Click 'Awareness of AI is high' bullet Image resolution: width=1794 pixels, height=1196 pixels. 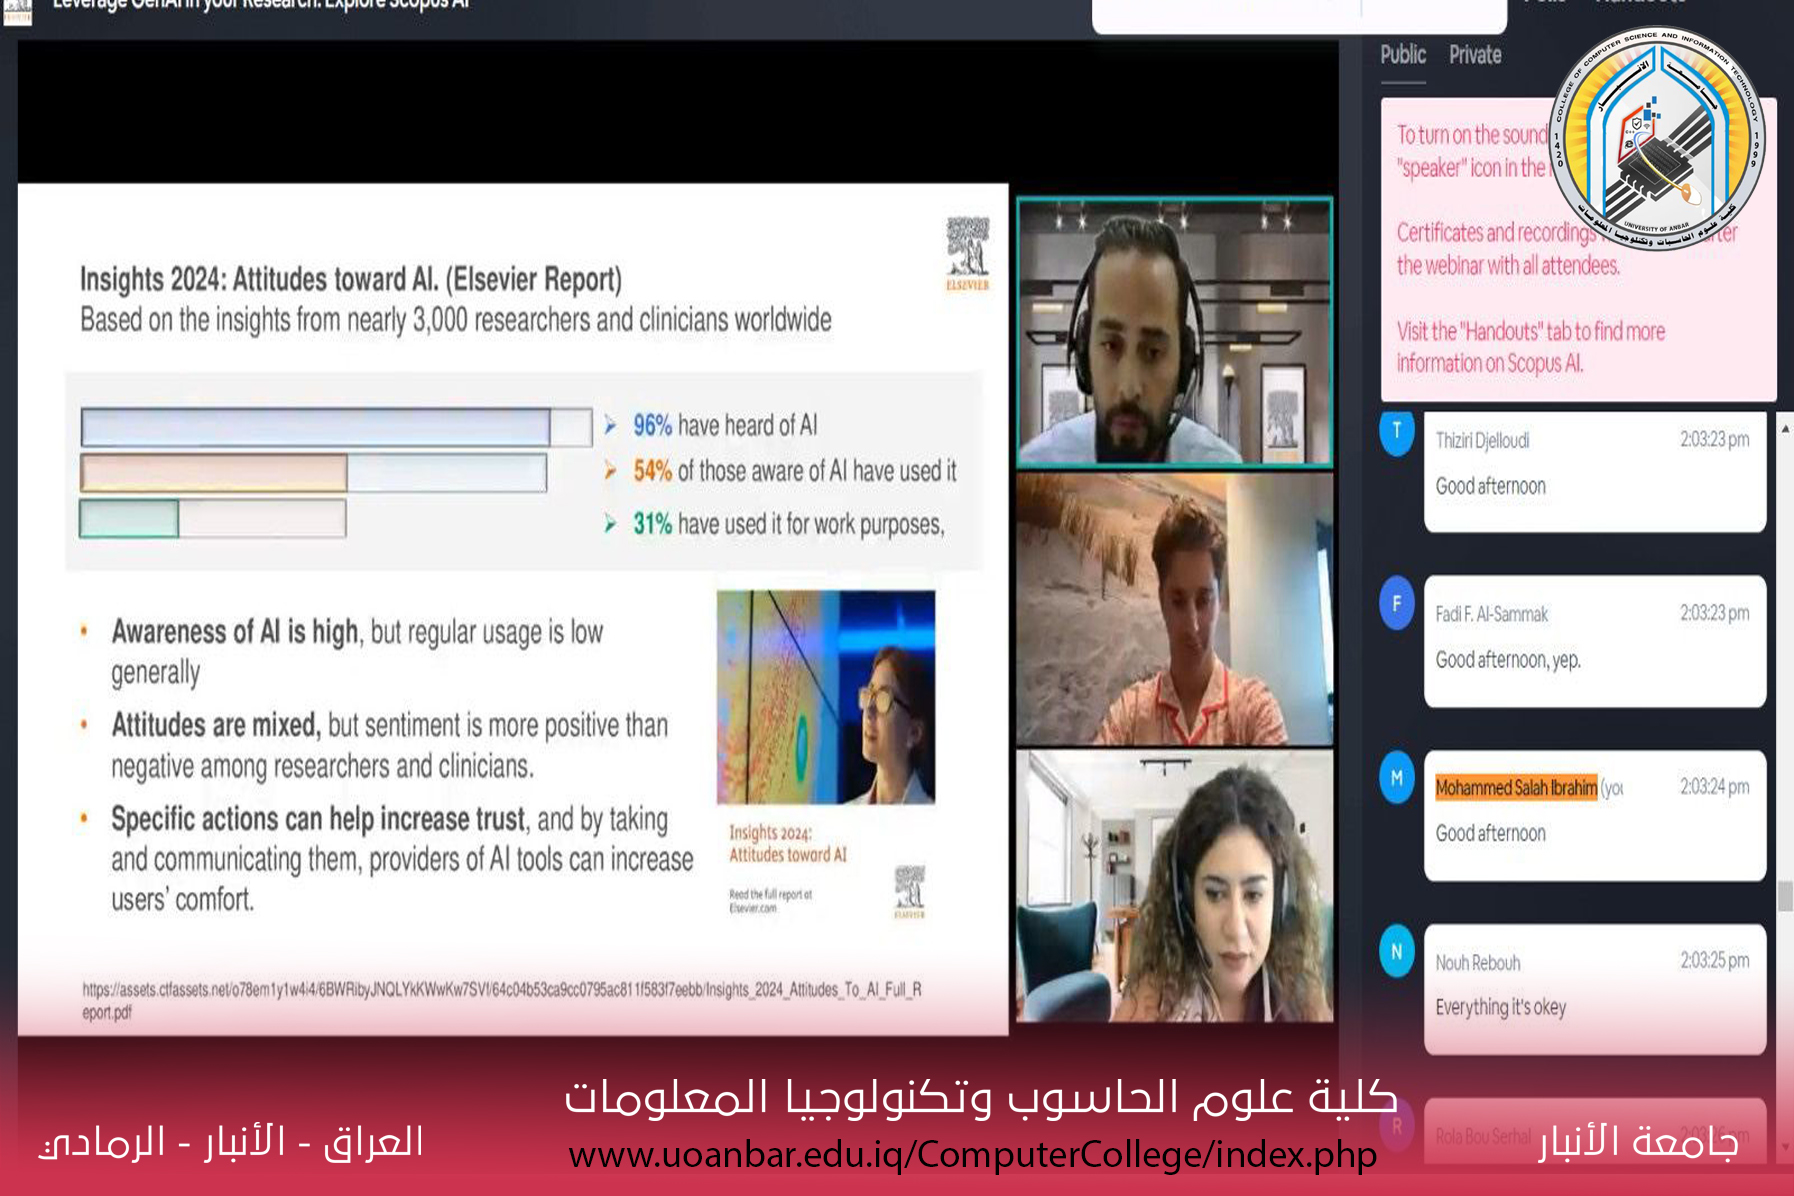[357, 652]
